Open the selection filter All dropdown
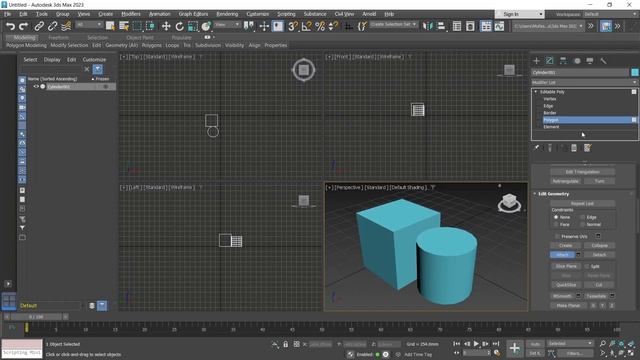640x360 pixels. [x=89, y=25]
